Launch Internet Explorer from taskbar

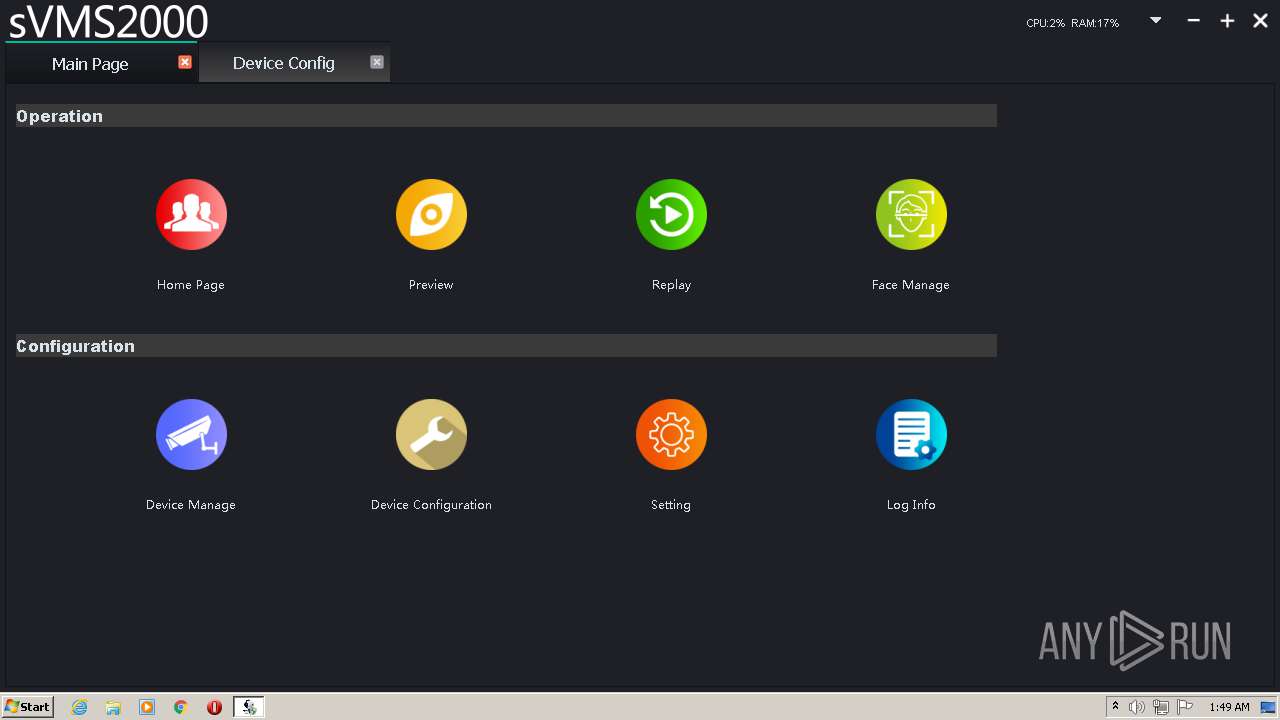pos(80,707)
